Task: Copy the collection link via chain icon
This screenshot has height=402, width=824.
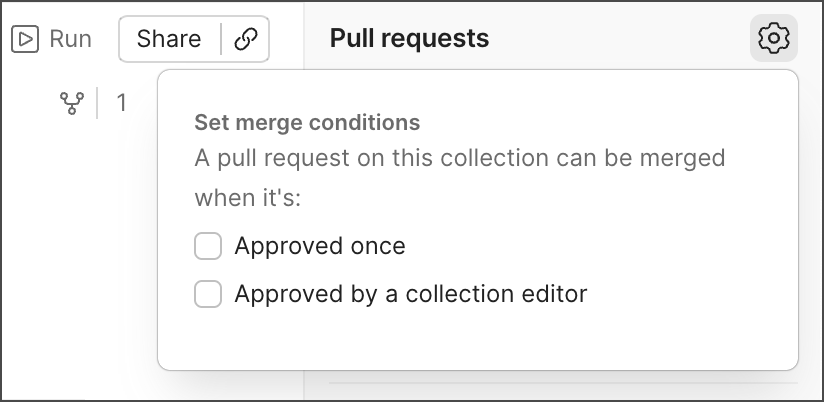Action: click(246, 39)
